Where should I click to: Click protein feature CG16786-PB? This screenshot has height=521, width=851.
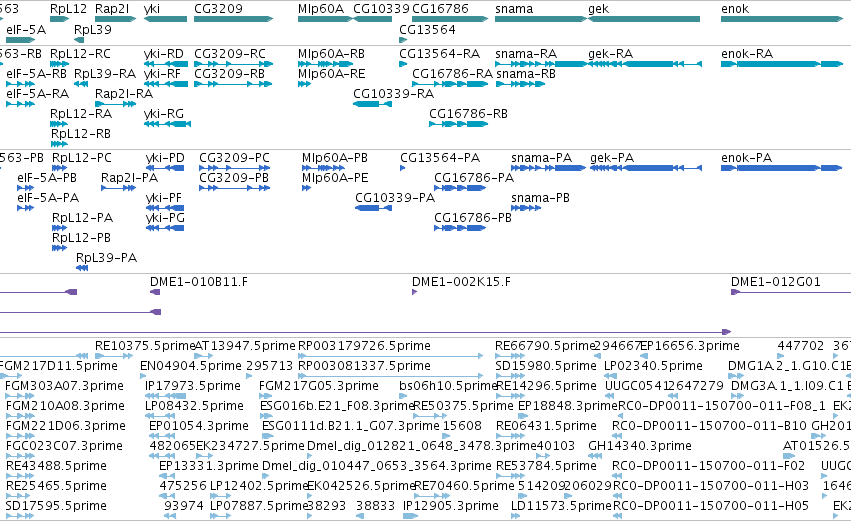[460, 228]
